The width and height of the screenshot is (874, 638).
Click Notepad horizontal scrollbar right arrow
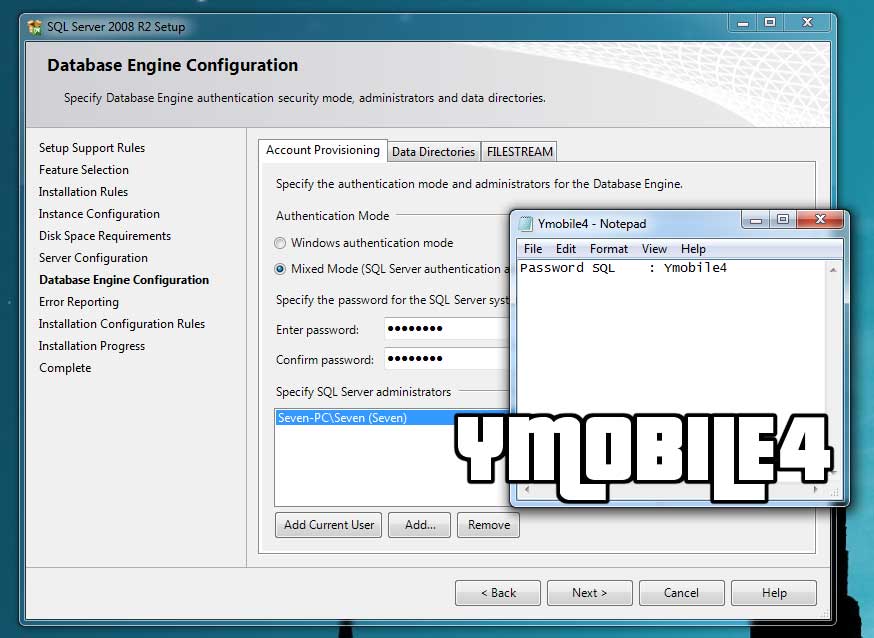[x=815, y=490]
